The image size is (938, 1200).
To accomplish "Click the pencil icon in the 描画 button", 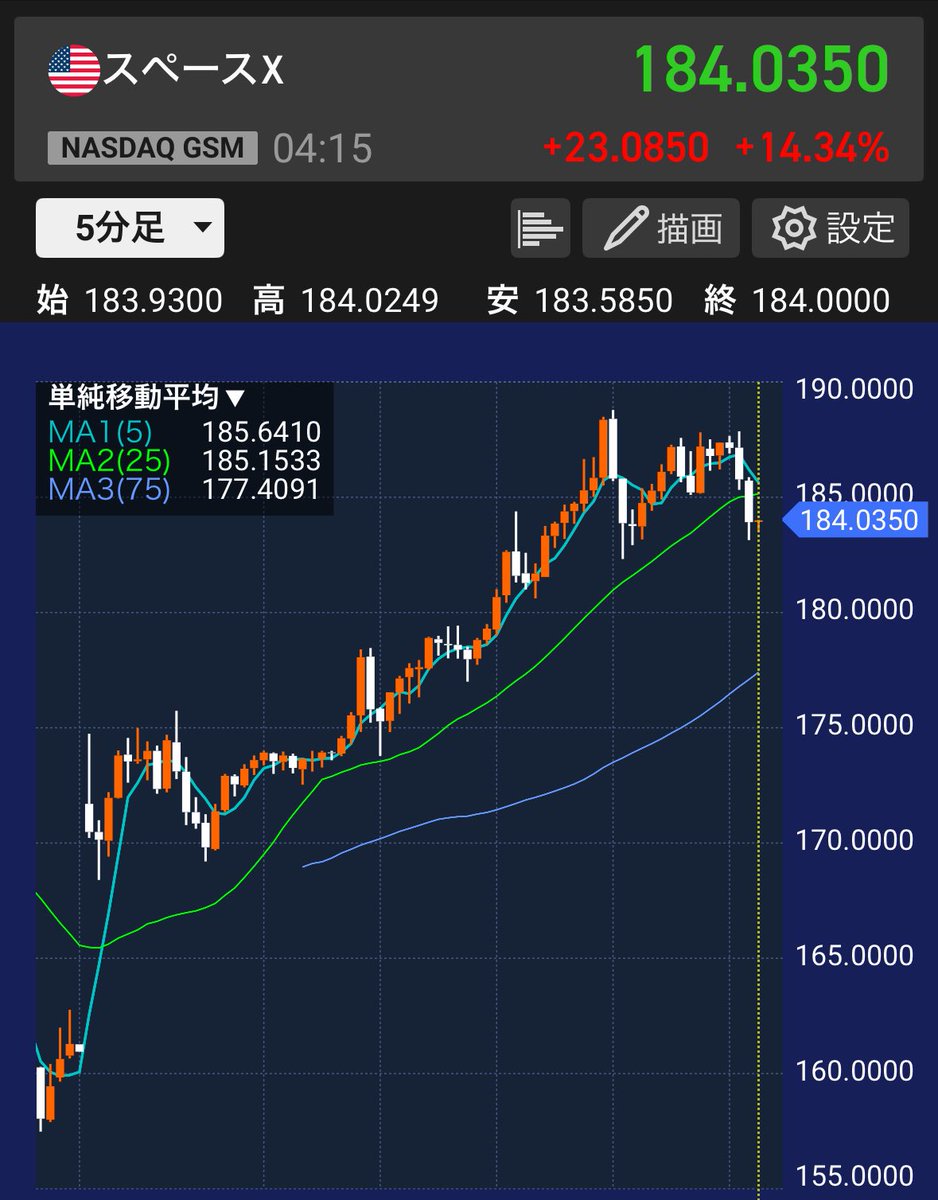I will (x=627, y=228).
